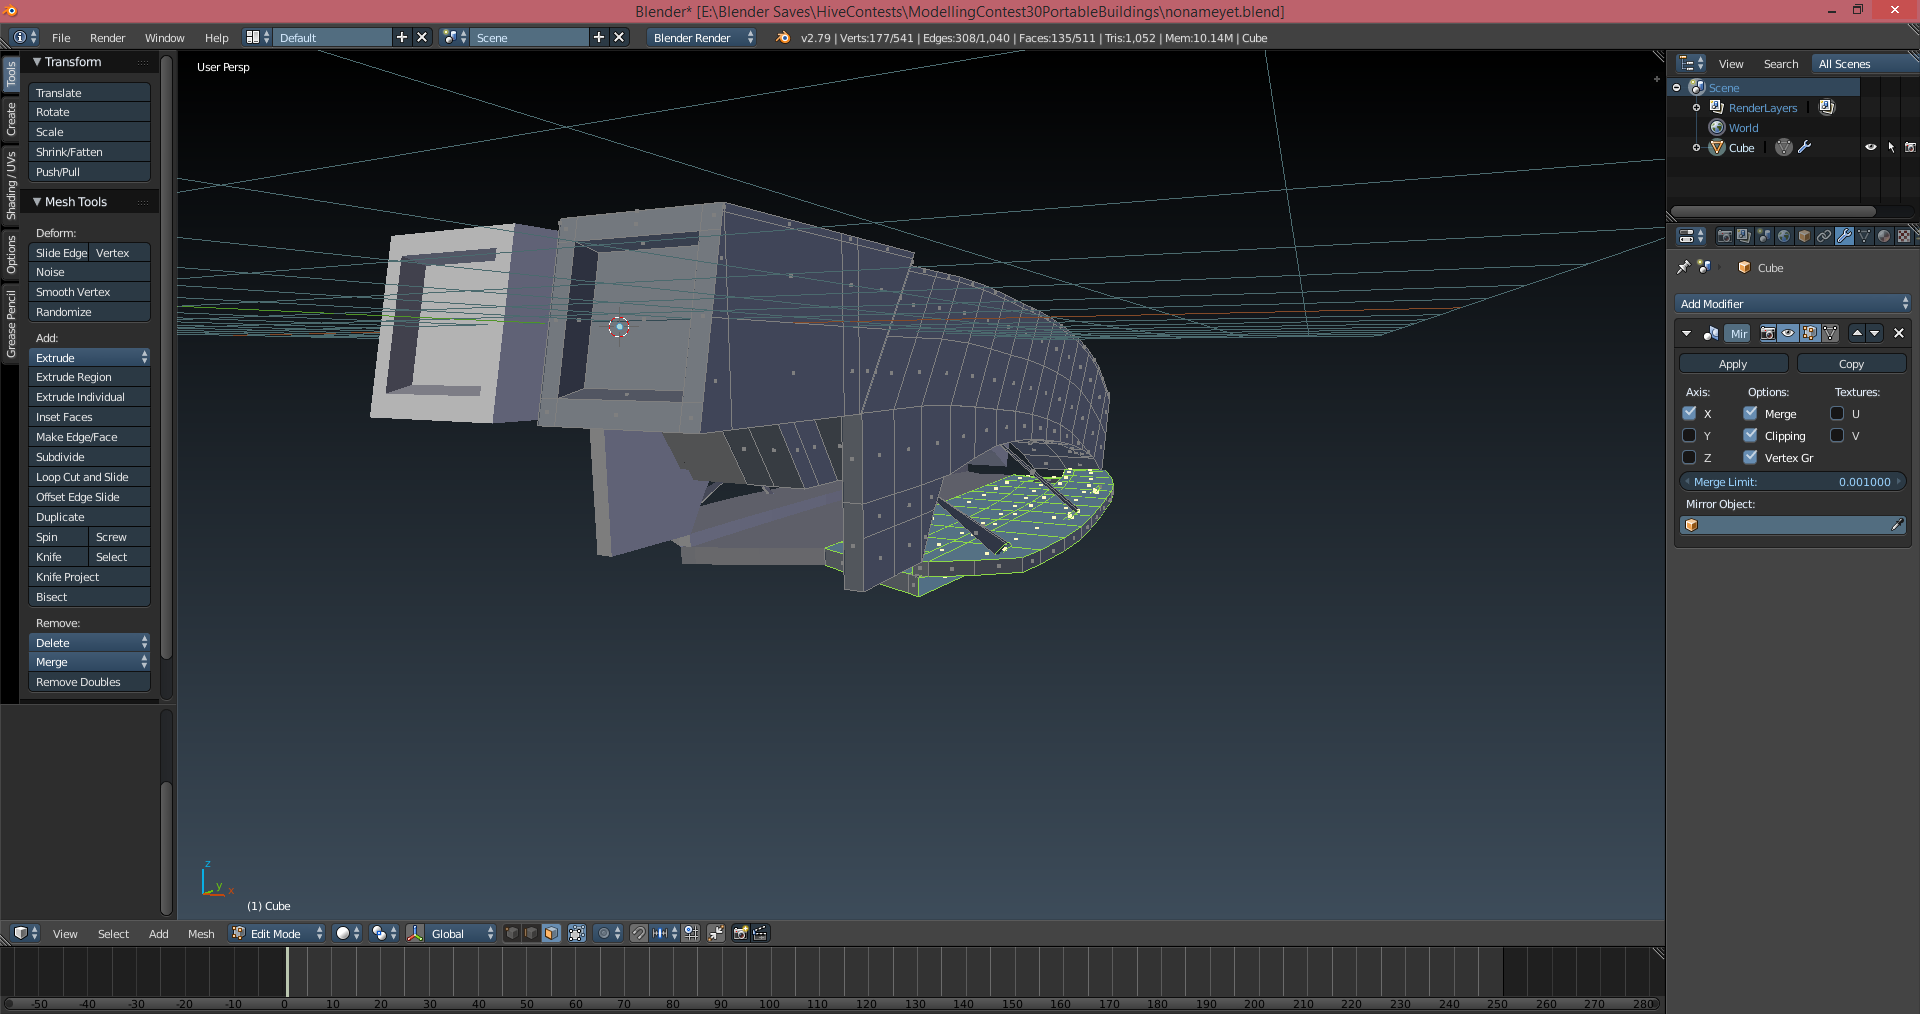
Task: Toggle the Z axis checkbox in Mirror modifier
Action: [x=1690, y=457]
